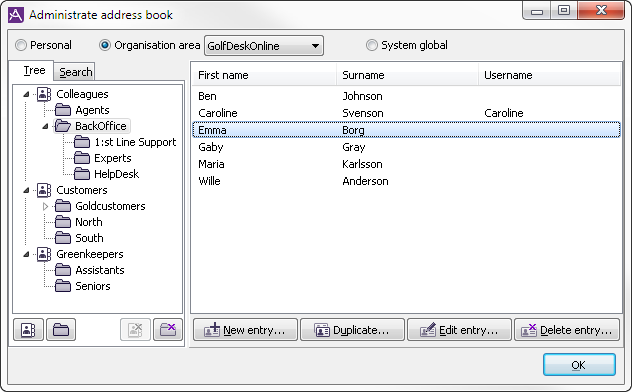Click the Caroline username cell
The image size is (632, 392).
(x=504, y=113)
